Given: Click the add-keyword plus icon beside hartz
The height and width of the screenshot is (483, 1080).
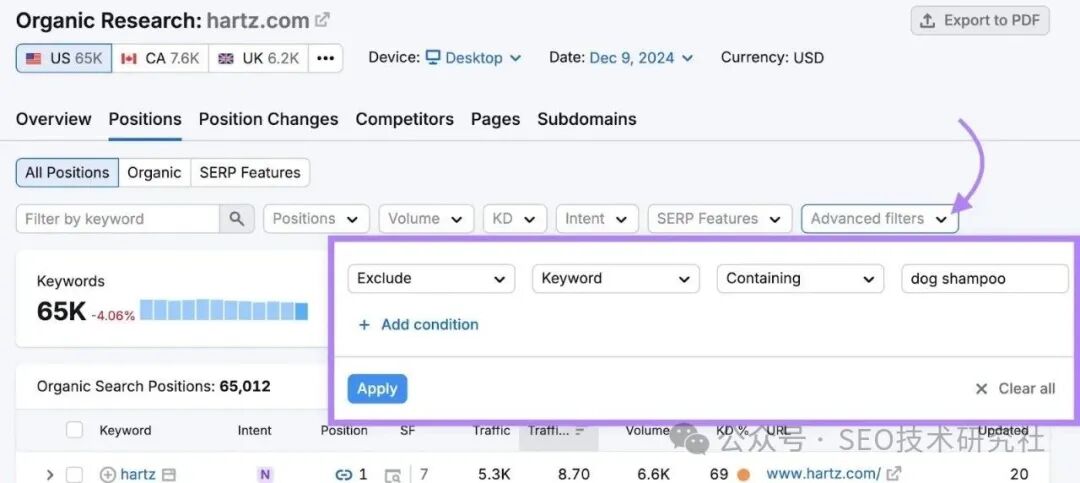Looking at the screenshot, I should pos(108,474).
